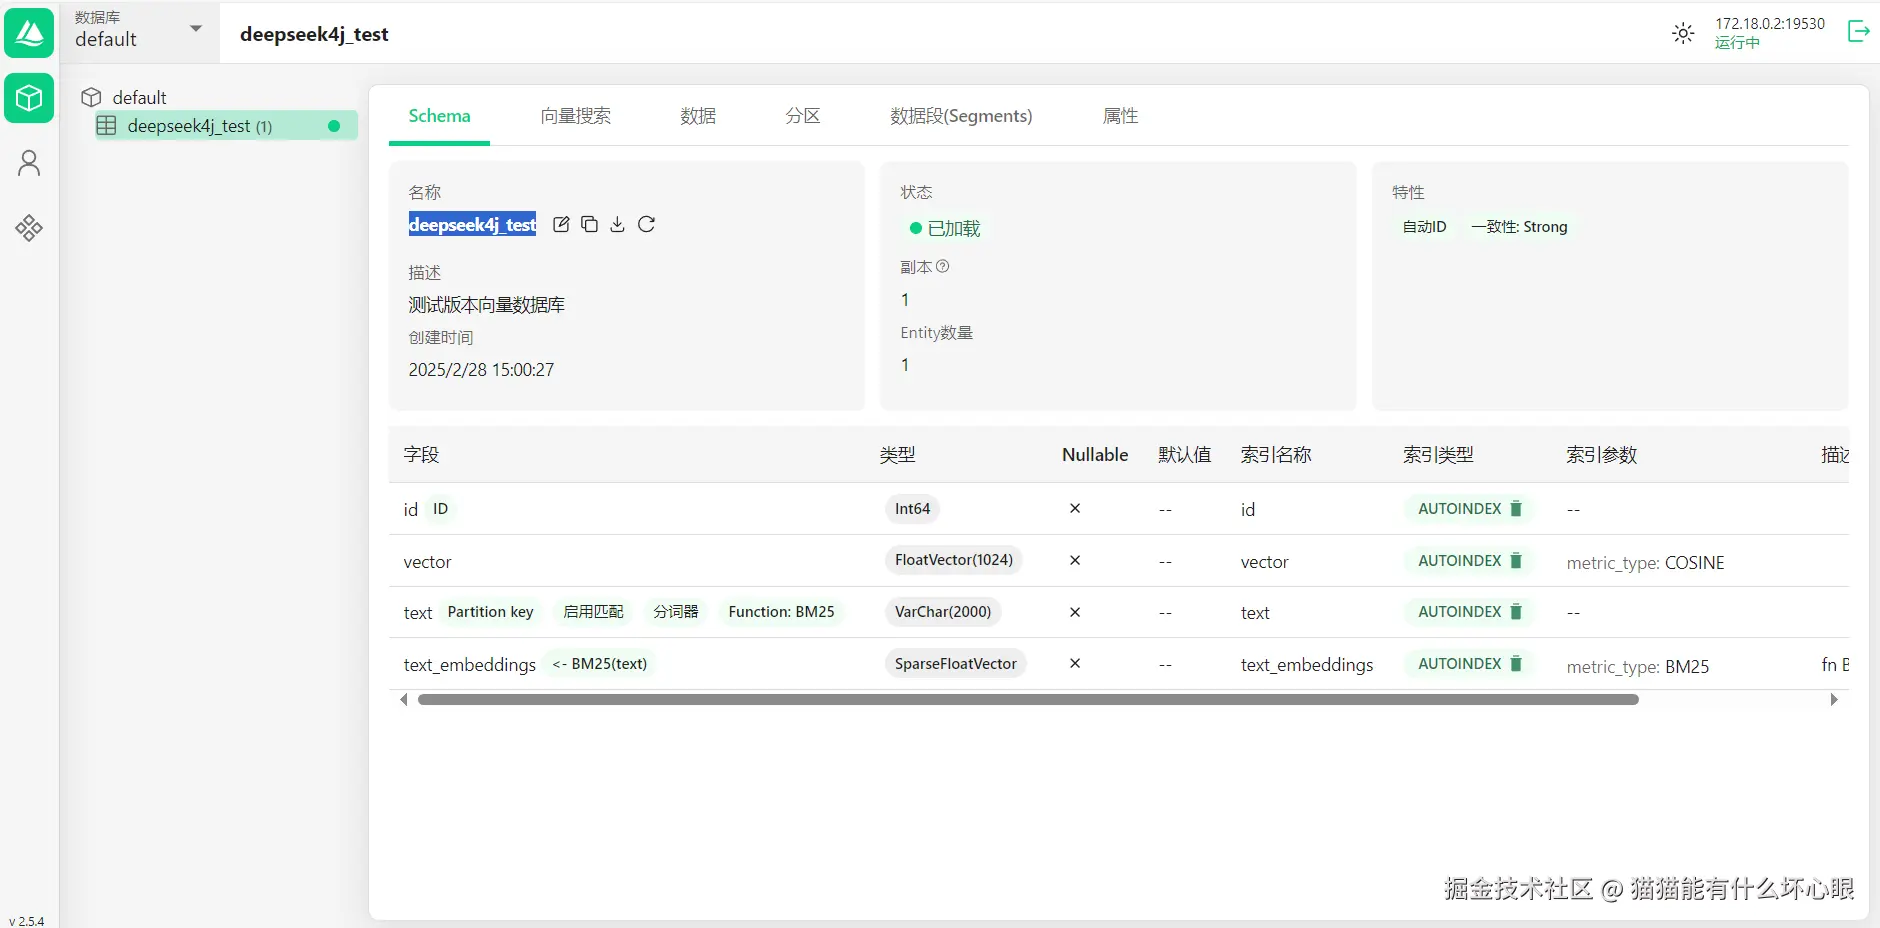Click the 类型 column header
This screenshot has height=928, width=1880.
pos(897,455)
